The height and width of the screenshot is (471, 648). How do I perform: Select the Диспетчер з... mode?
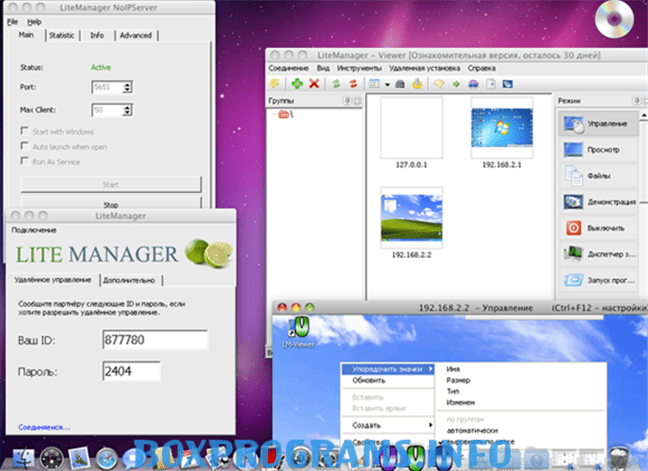pyautogui.click(x=598, y=254)
